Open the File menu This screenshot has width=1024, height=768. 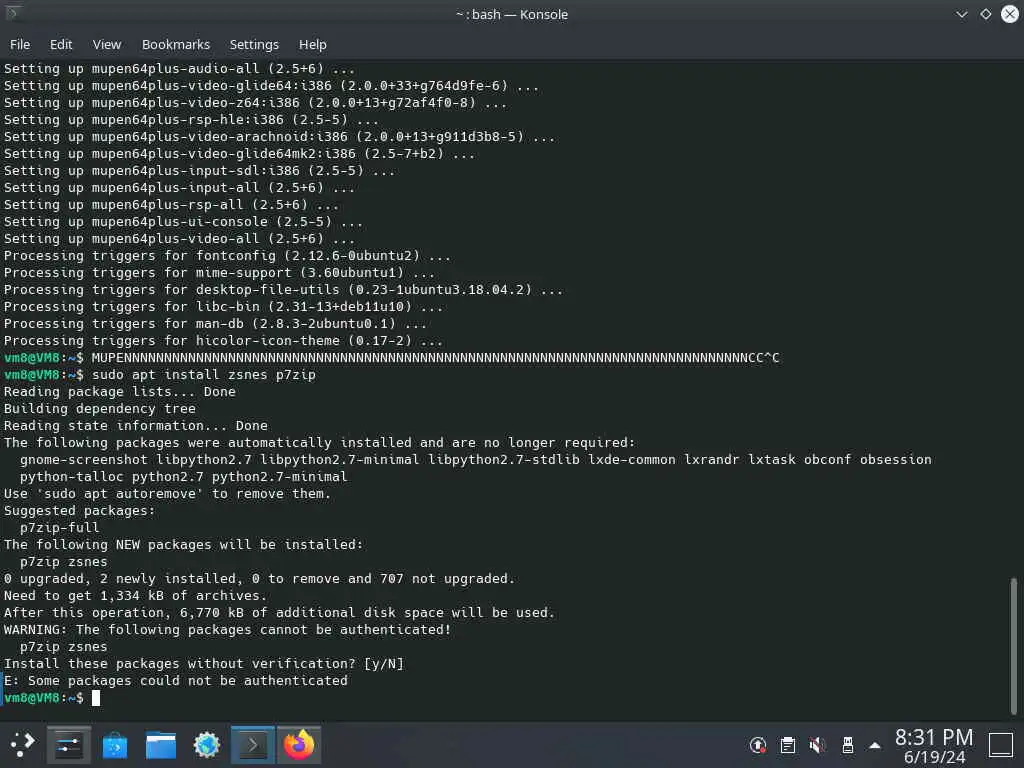20,44
